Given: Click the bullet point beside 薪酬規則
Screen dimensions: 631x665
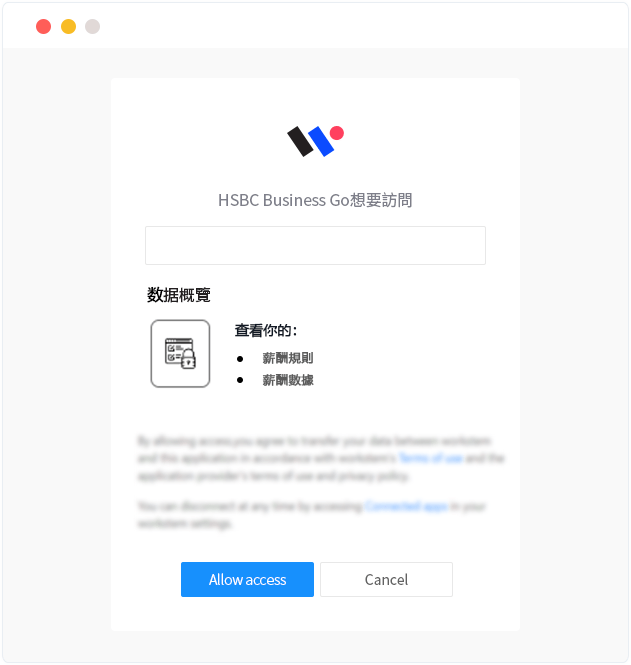Looking at the screenshot, I should (240, 359).
